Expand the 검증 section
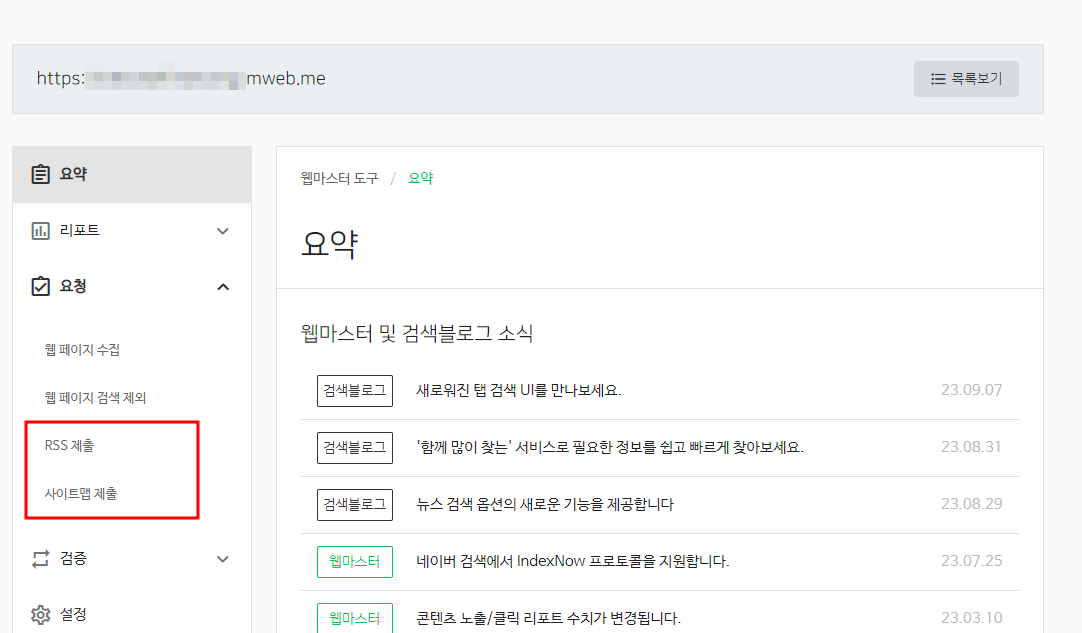 tap(224, 559)
